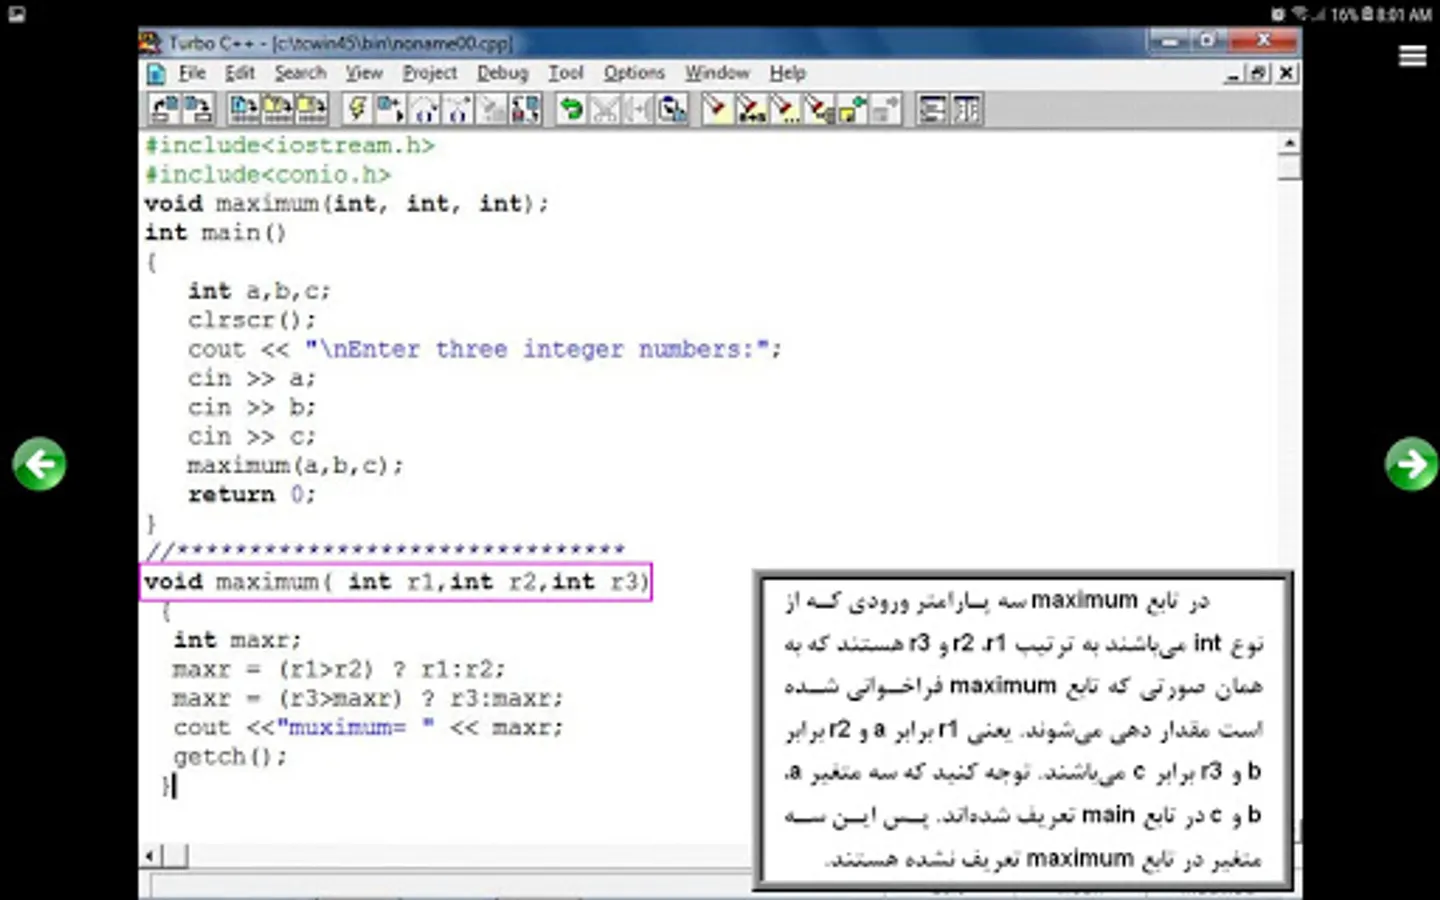Tap the picture icon in the status bar
Image resolution: width=1440 pixels, height=900 pixels.
[16, 13]
